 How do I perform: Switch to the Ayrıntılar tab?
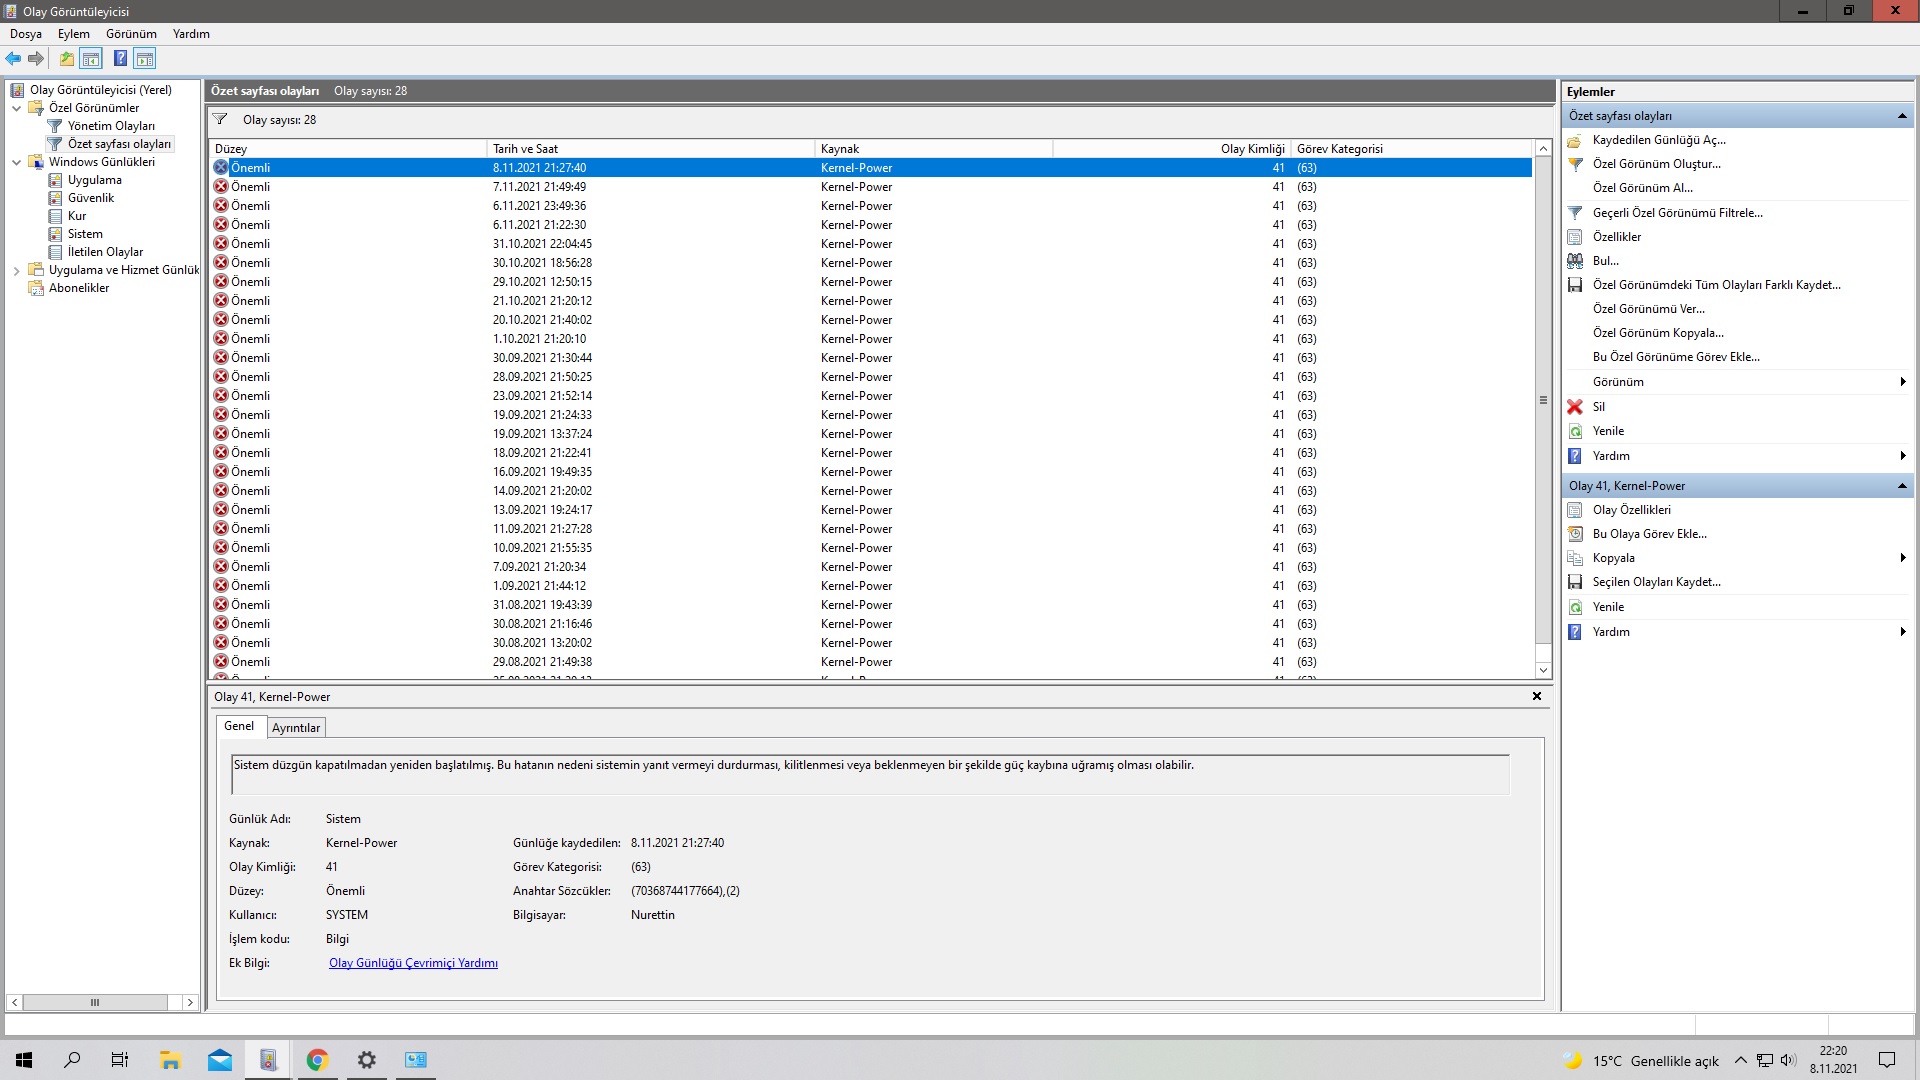pyautogui.click(x=296, y=728)
